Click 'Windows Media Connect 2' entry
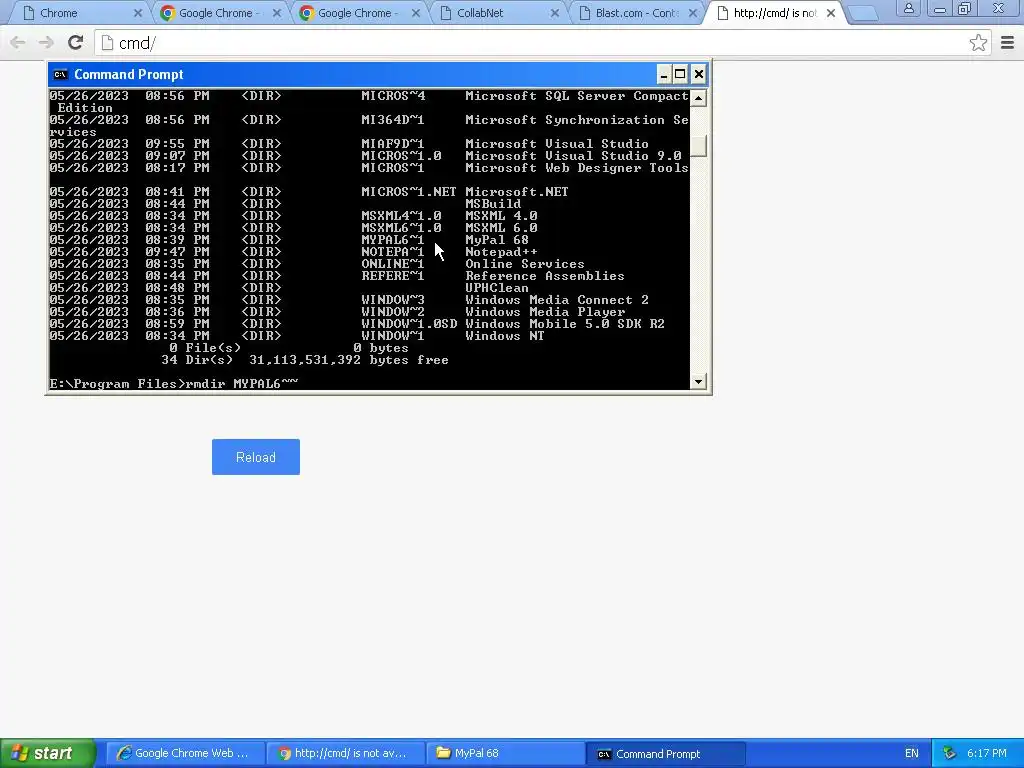This screenshot has height=768, width=1024. click(556, 300)
